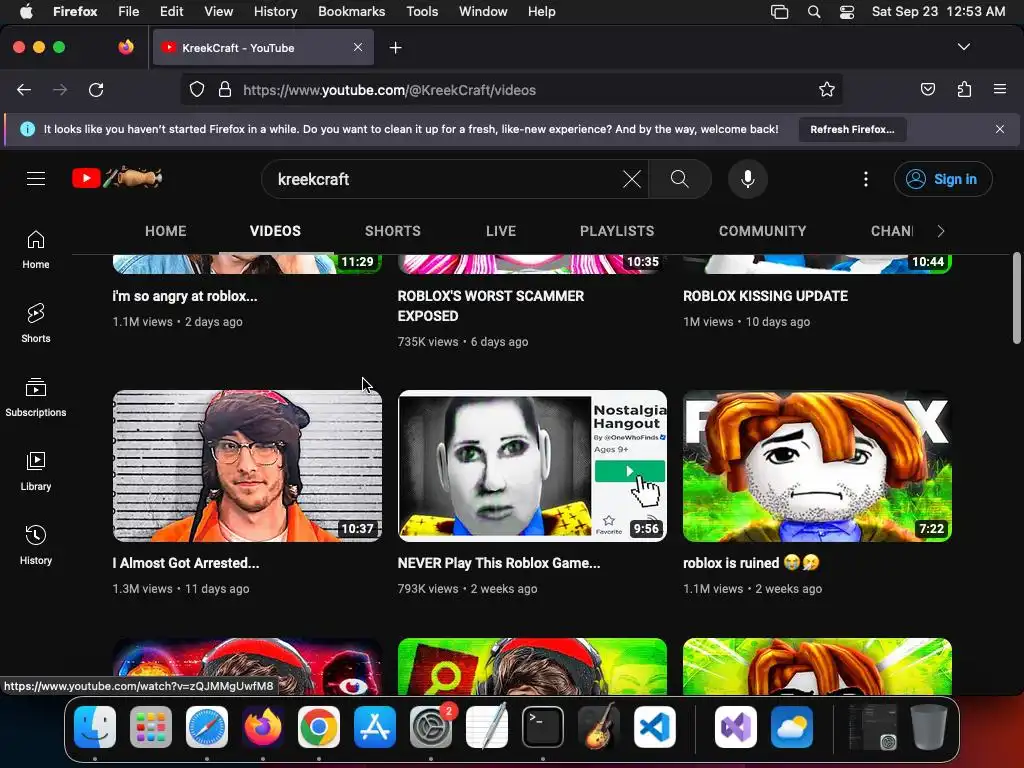Click "1.3M views" under I Almost Got Arrested
Screen dimensions: 1024x768
pyautogui.click(x=142, y=588)
